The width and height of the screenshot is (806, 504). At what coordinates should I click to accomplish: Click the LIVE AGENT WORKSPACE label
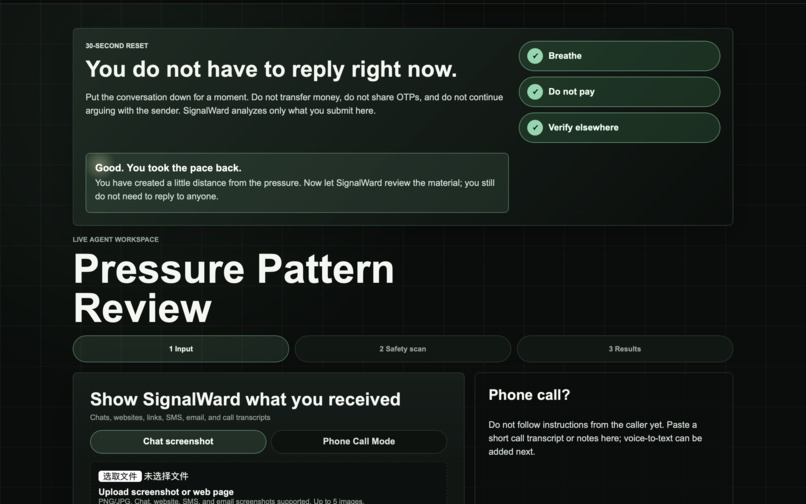click(x=116, y=240)
